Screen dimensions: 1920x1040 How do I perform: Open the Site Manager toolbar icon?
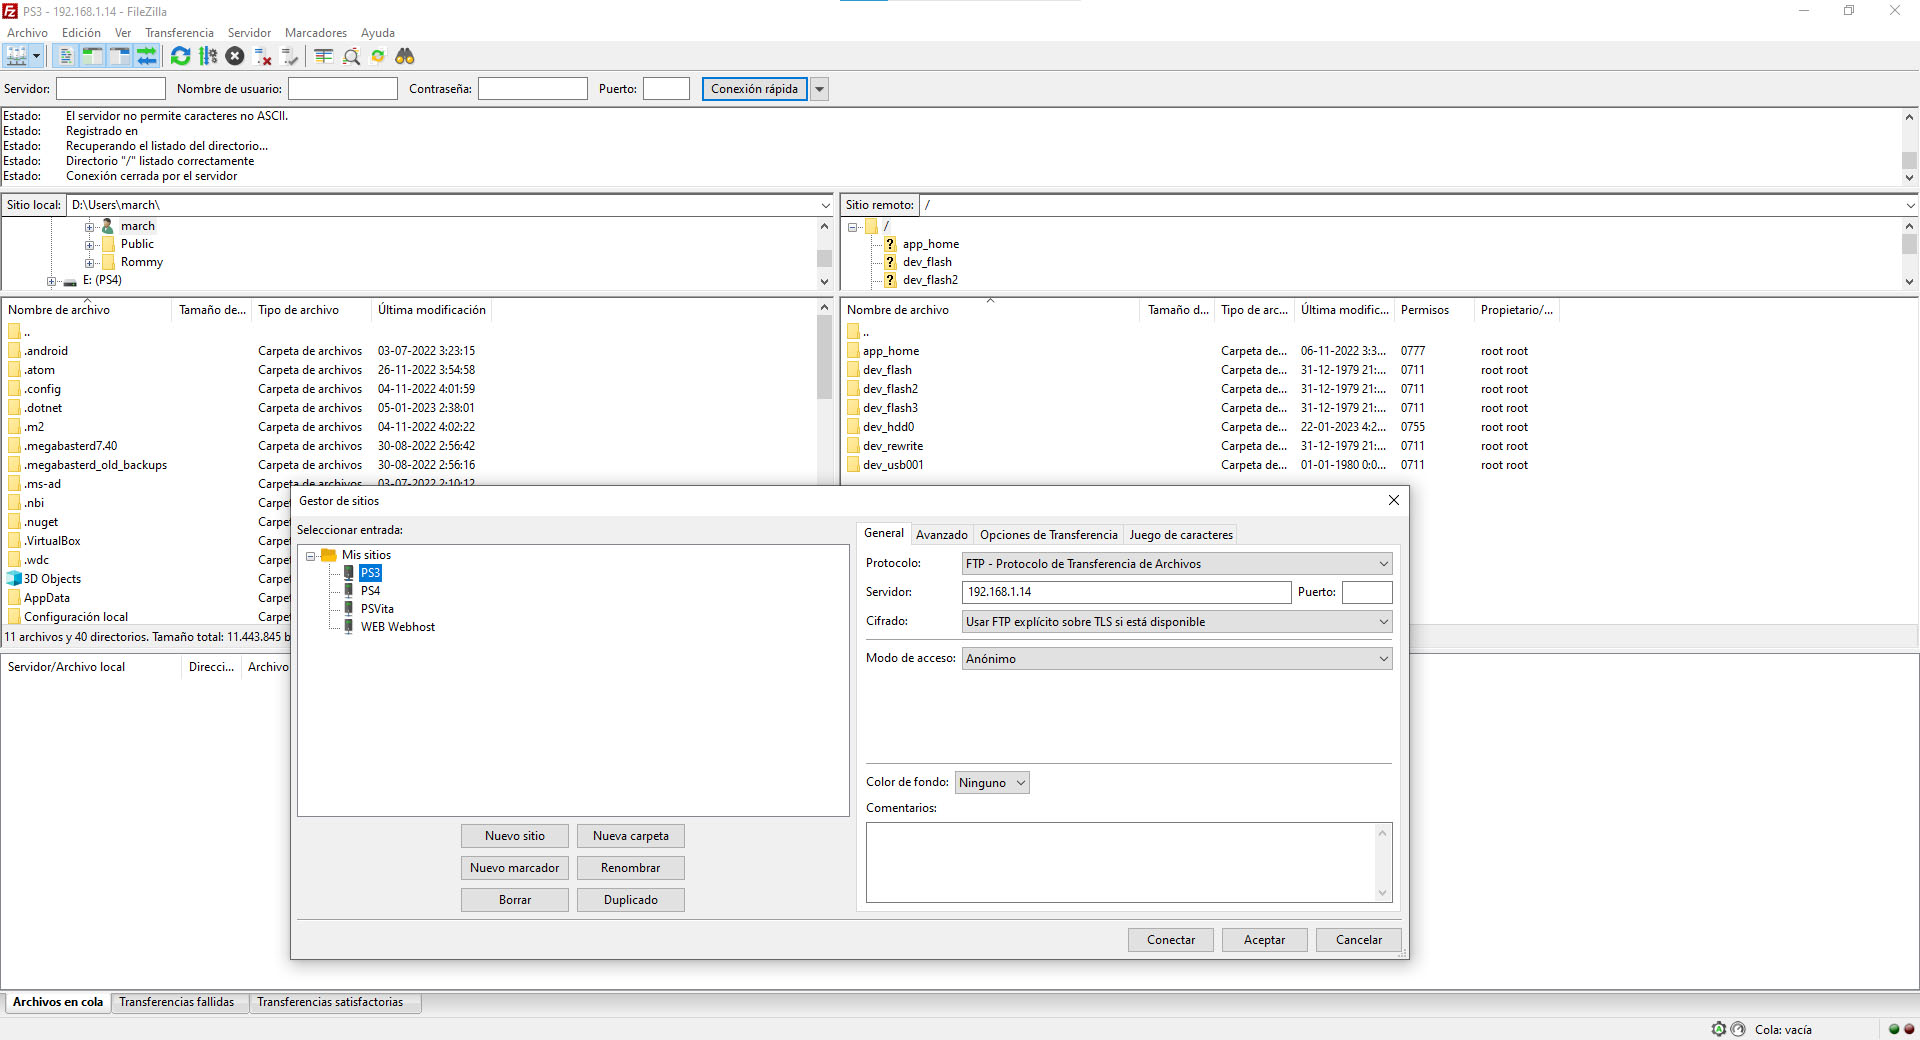(x=17, y=56)
